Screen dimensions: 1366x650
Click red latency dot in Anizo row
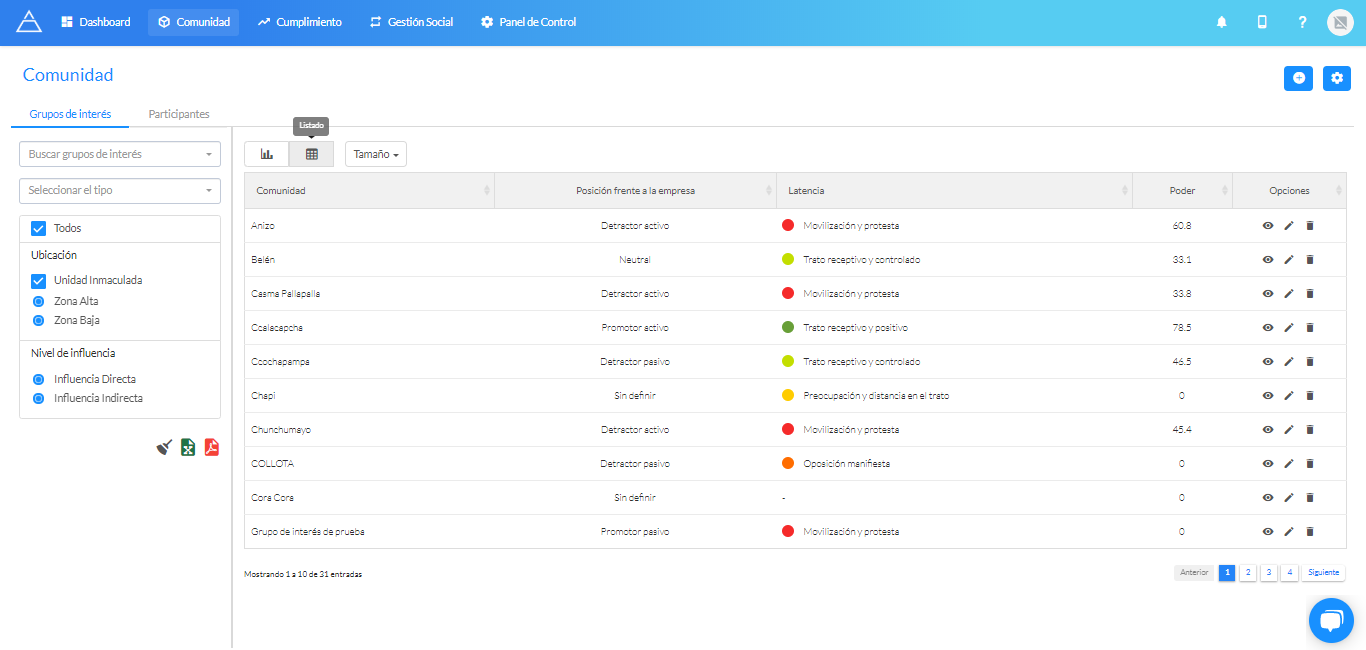(x=788, y=226)
